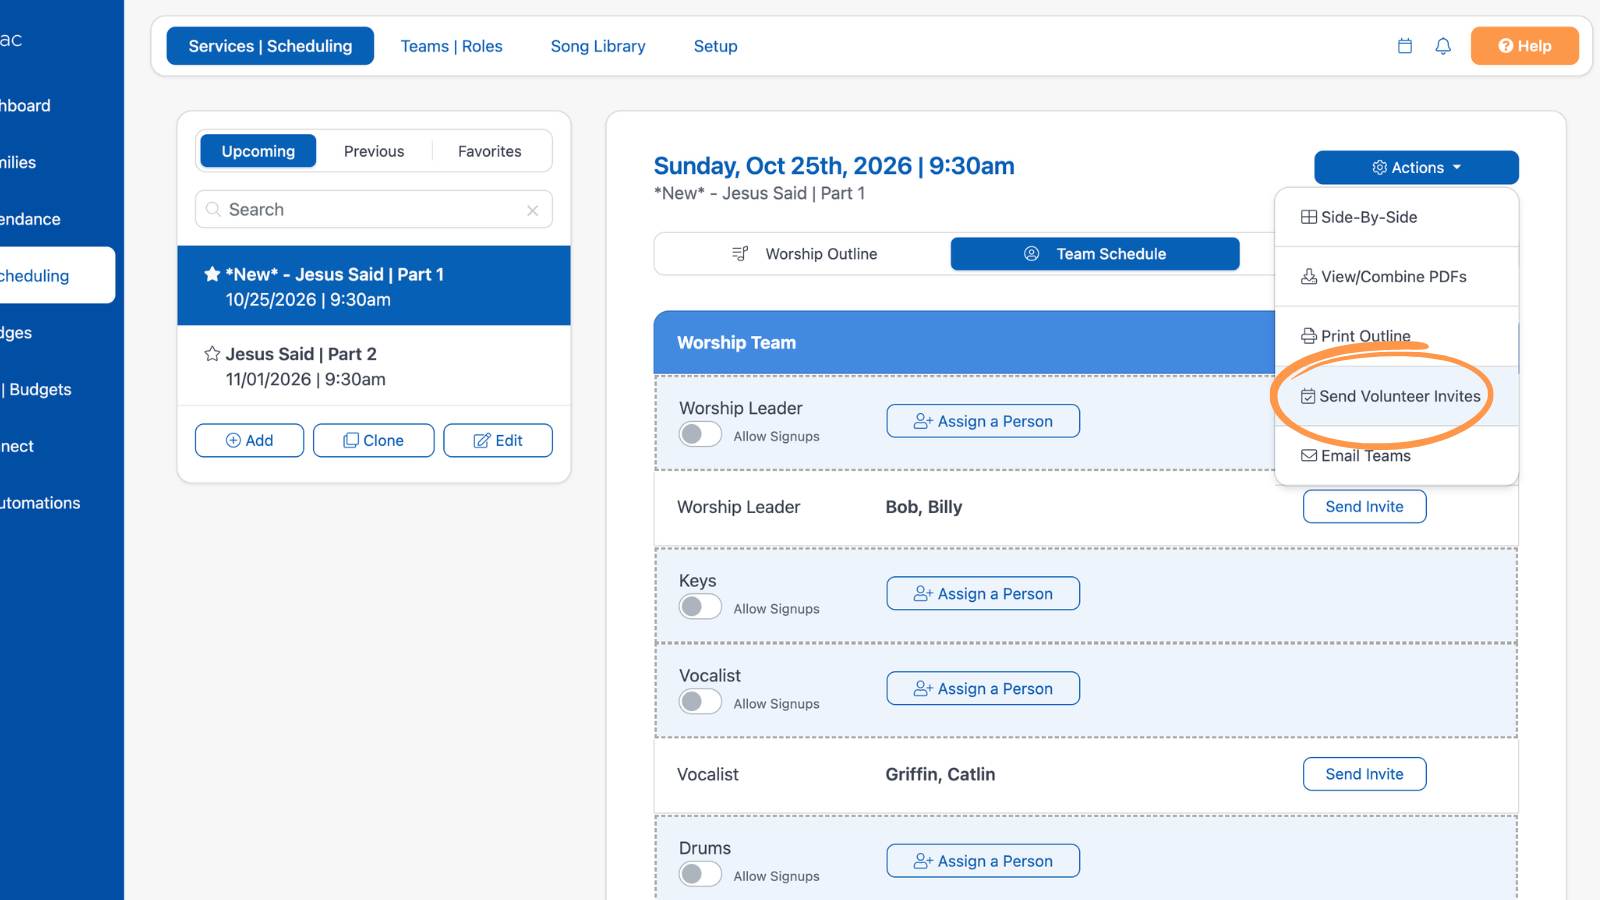Open Budgets in the sidebar
The width and height of the screenshot is (1600, 900).
[x=38, y=389]
